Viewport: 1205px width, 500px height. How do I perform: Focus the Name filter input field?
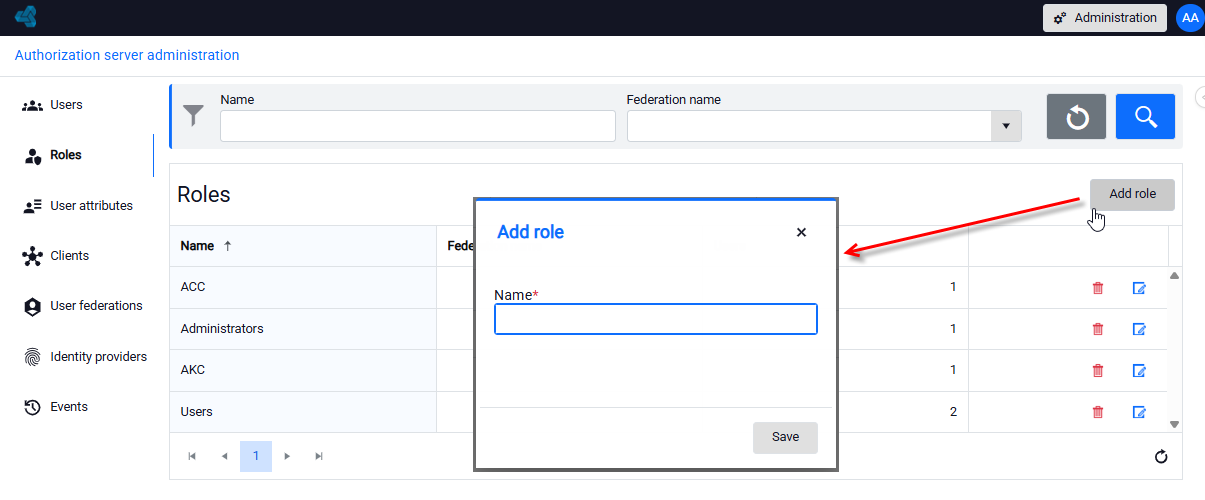(x=418, y=126)
